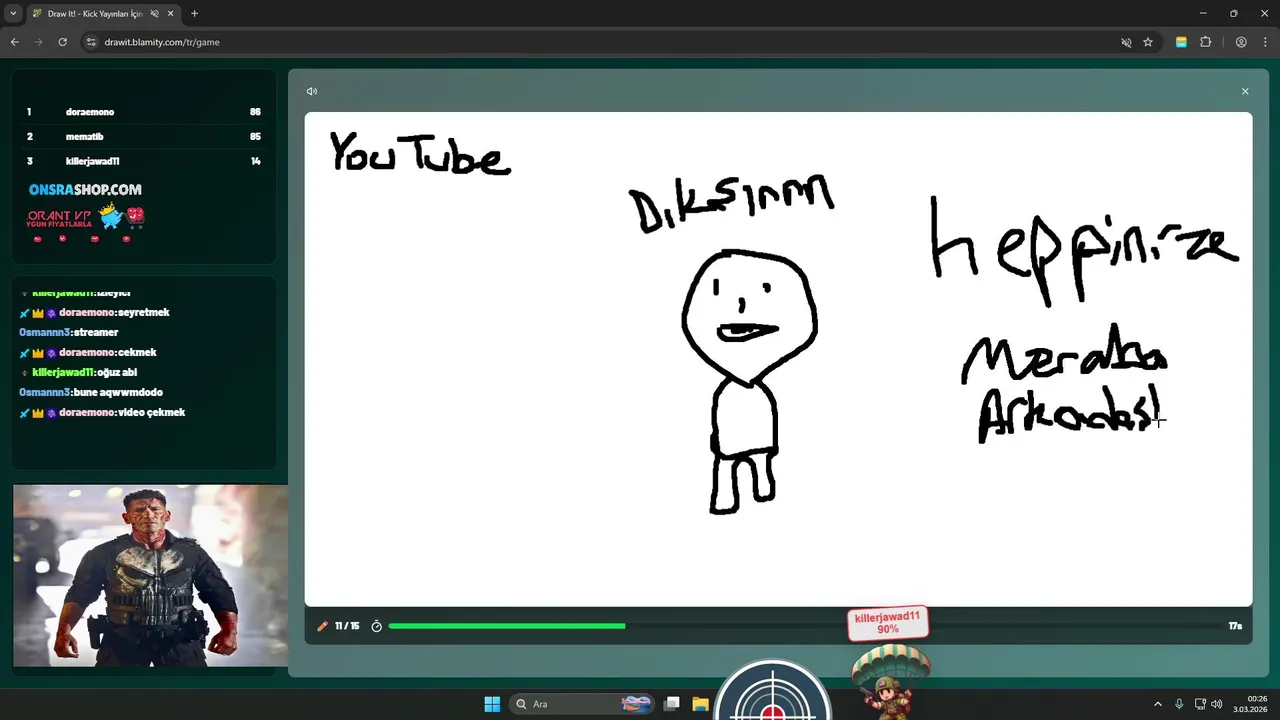This screenshot has width=1280, height=720.
Task: Select killerjawad11 leaderboard row
Action: 144,161
